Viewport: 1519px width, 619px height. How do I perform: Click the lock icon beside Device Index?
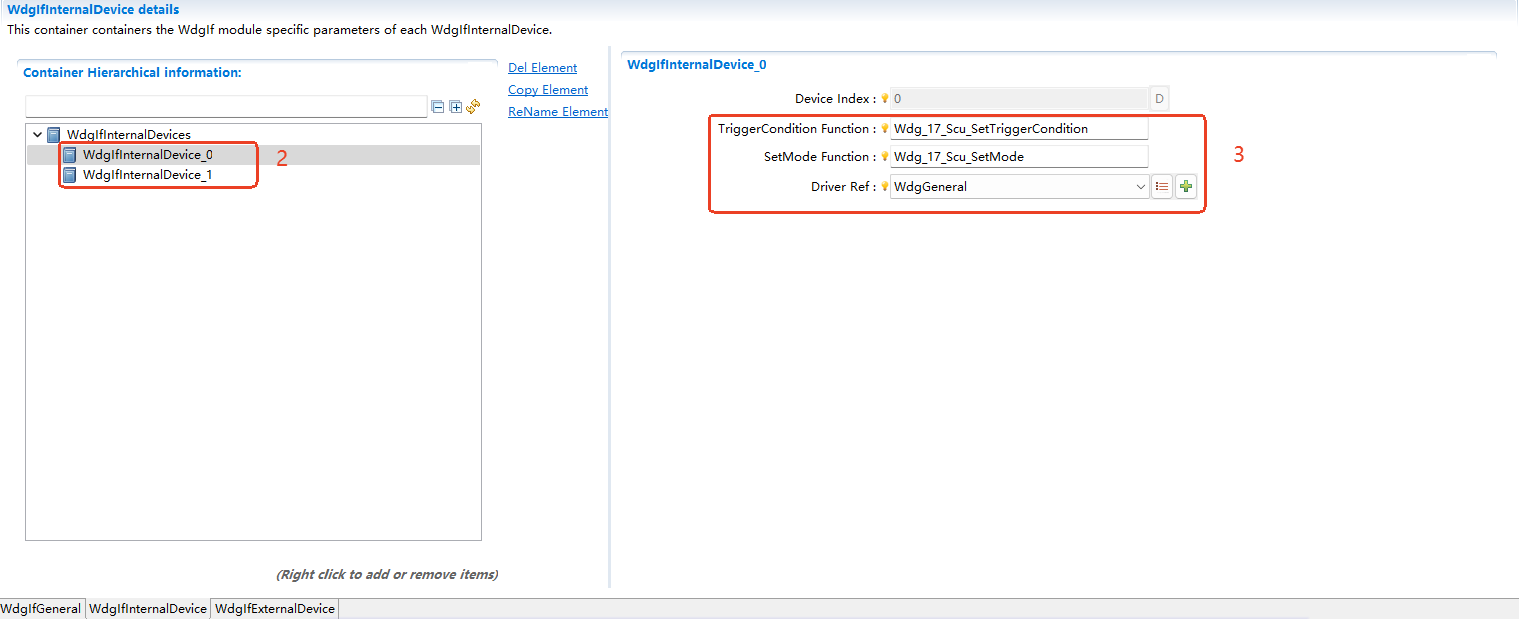click(x=883, y=98)
